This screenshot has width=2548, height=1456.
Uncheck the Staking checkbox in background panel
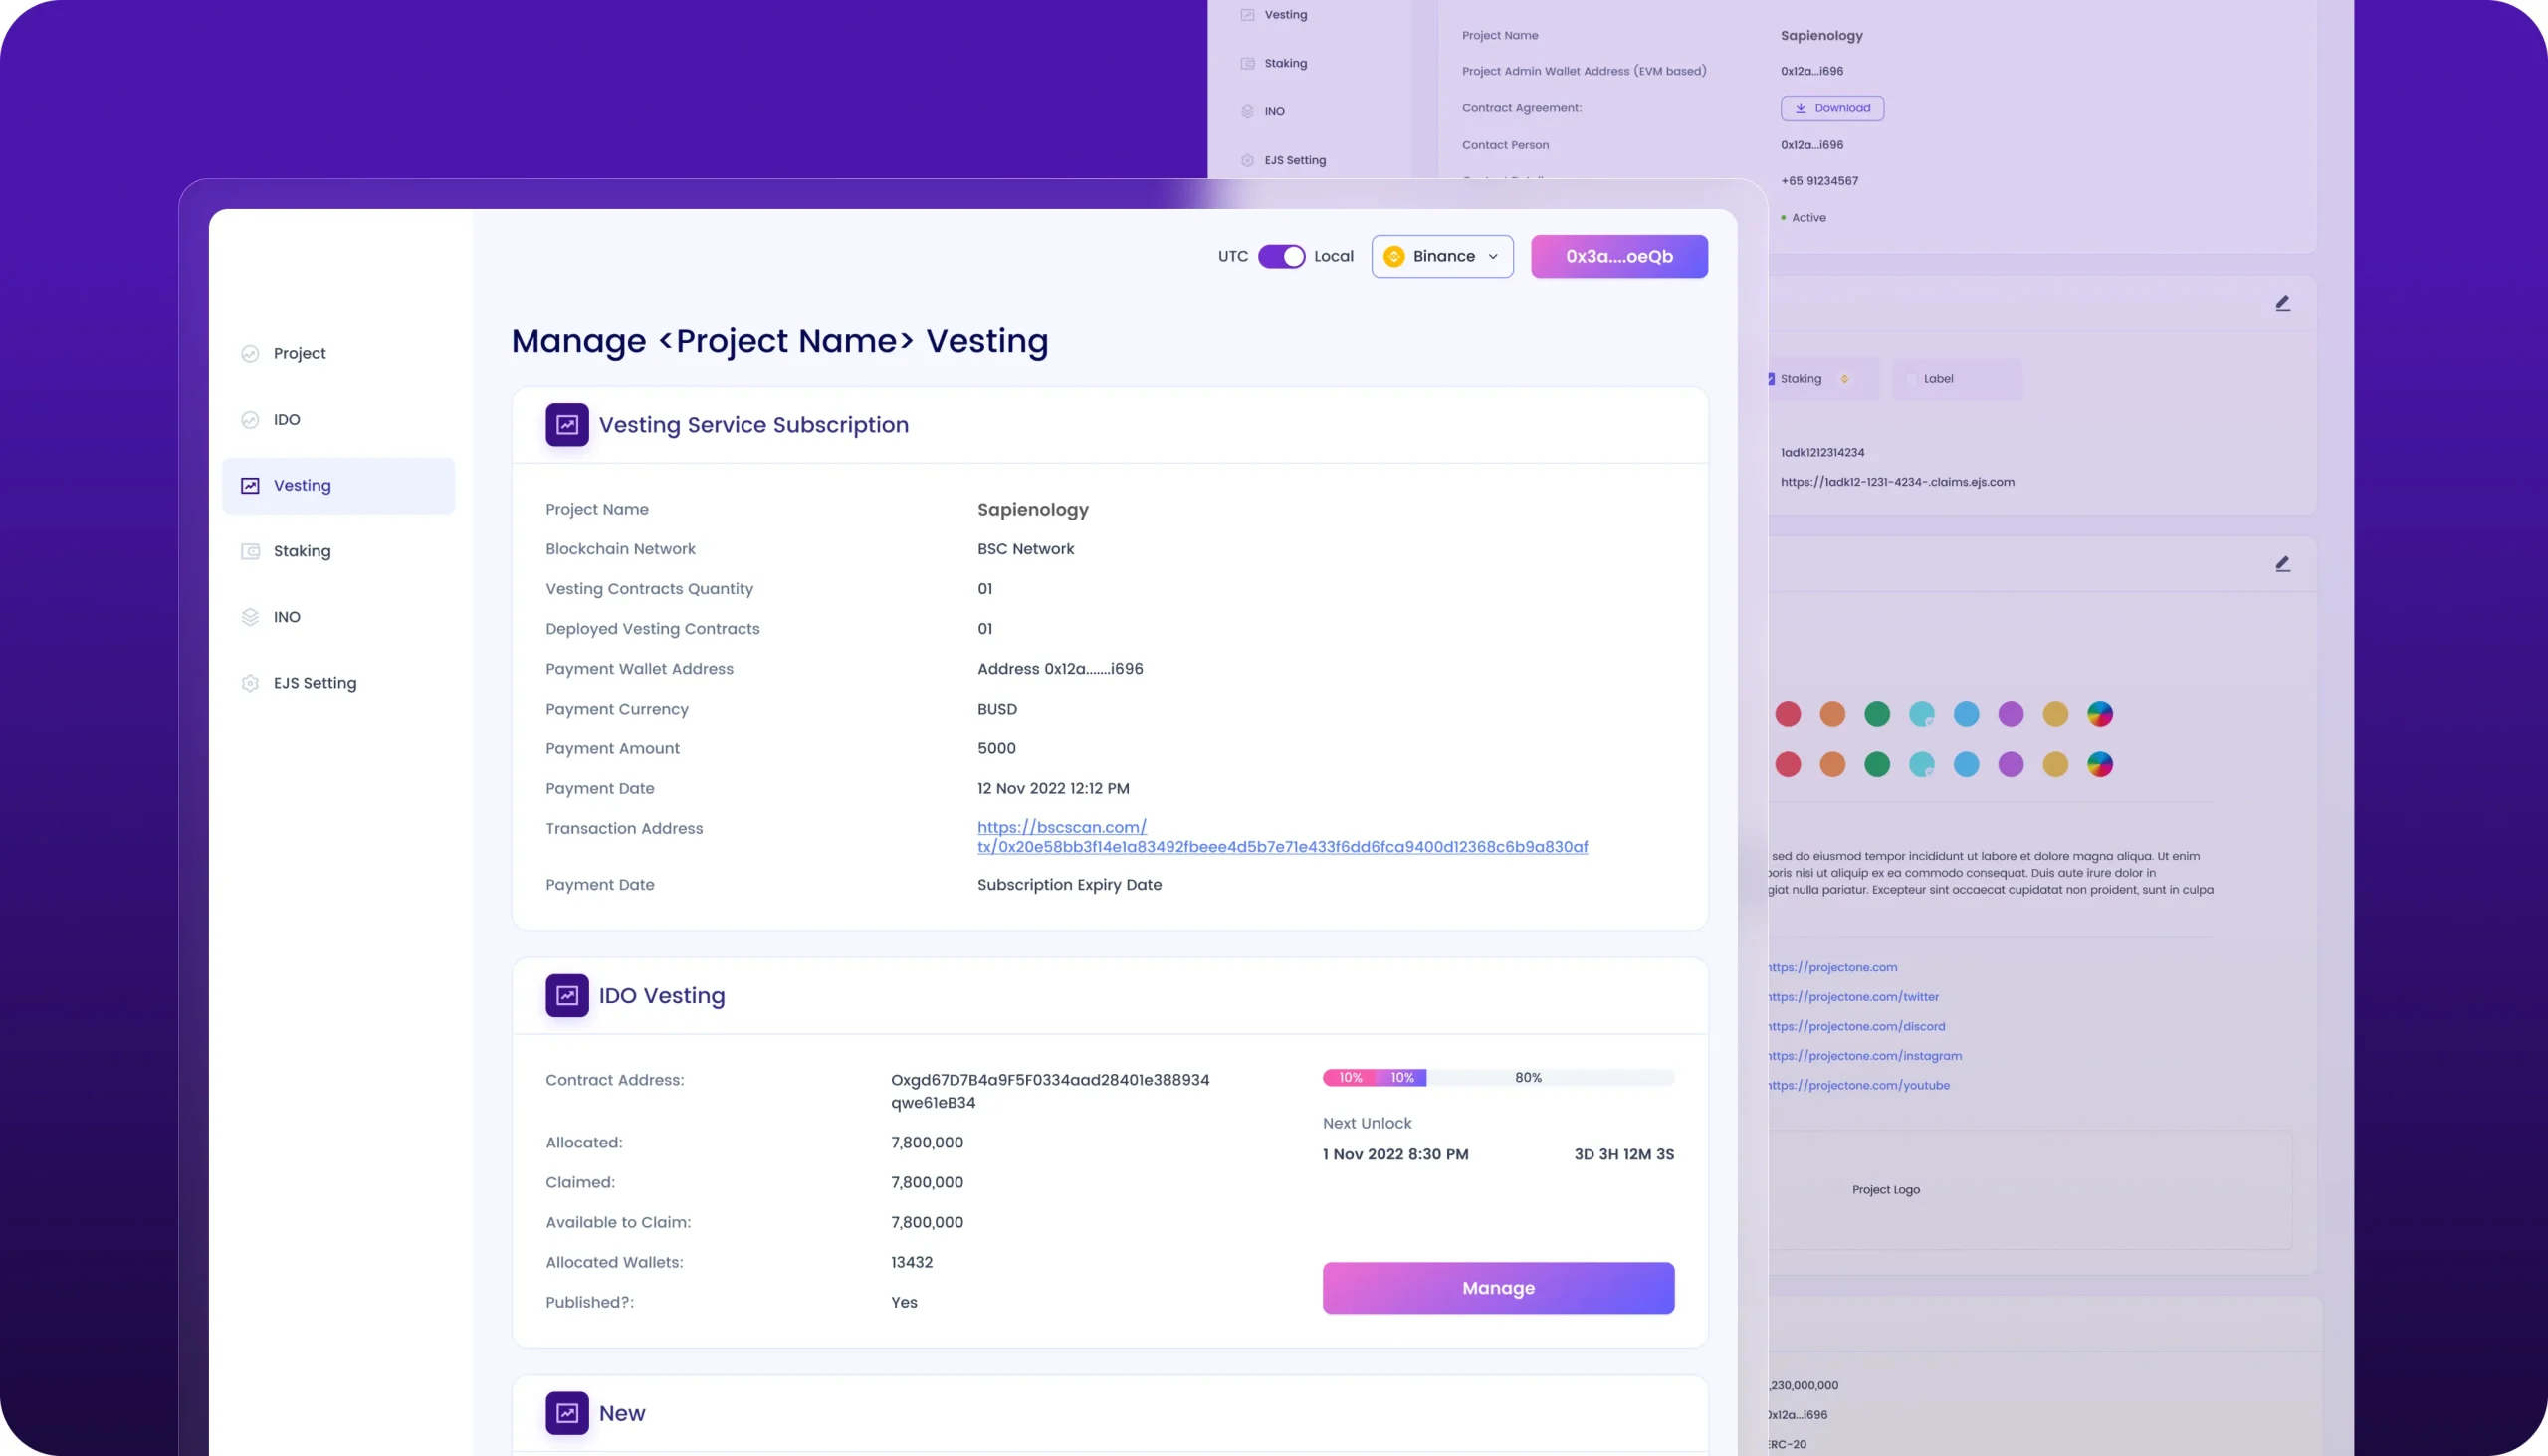(1770, 379)
